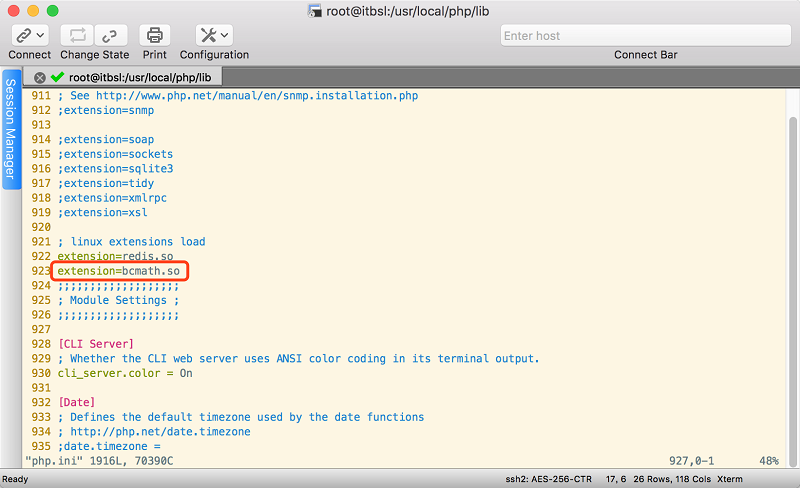Click 'ssh2: AES-256-CTR' in status bar

548,479
